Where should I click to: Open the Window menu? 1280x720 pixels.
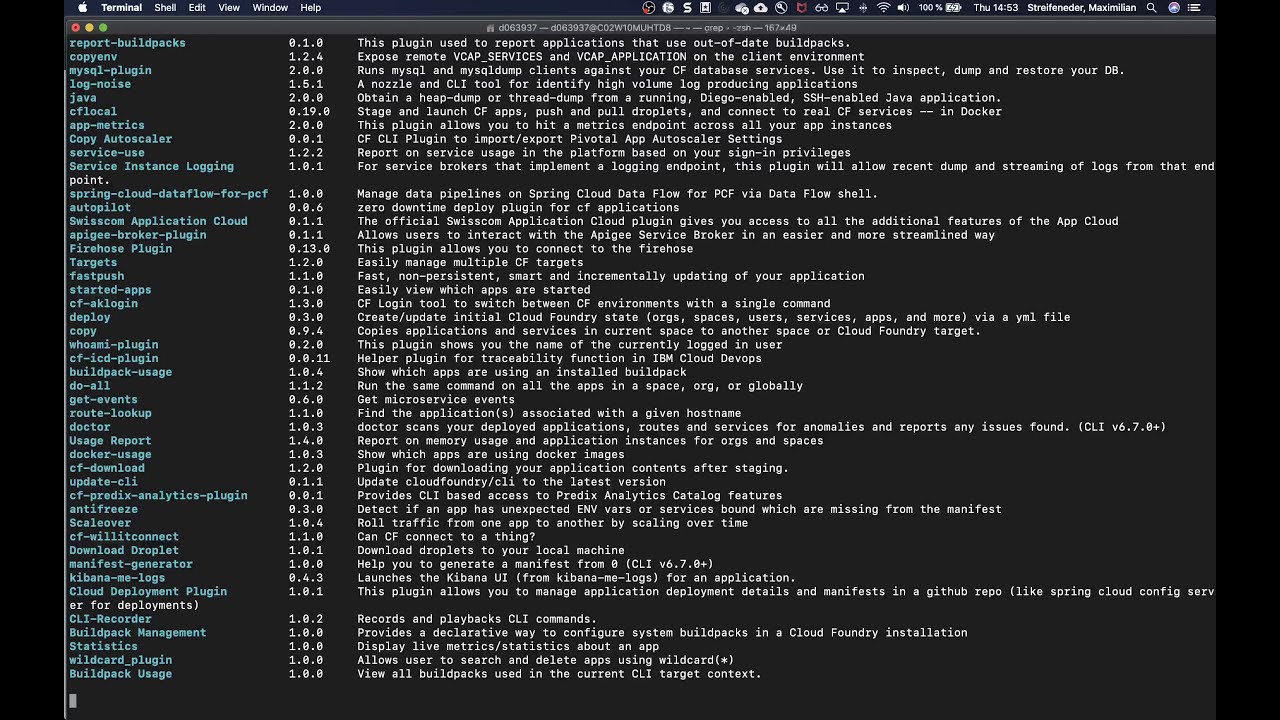point(270,7)
